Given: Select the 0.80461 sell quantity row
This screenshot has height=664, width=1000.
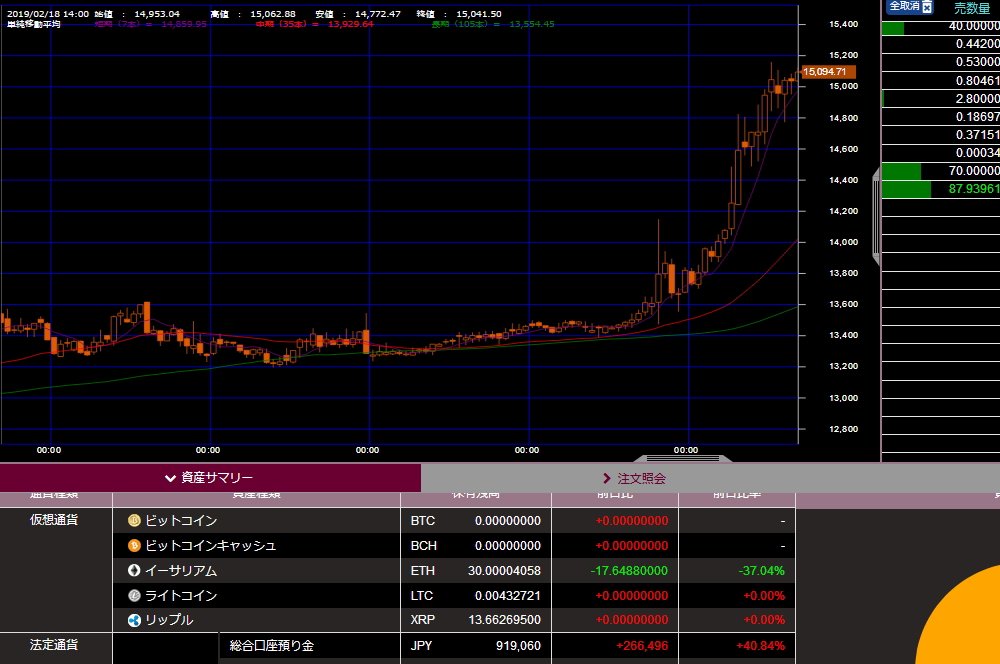Looking at the screenshot, I should point(941,80).
